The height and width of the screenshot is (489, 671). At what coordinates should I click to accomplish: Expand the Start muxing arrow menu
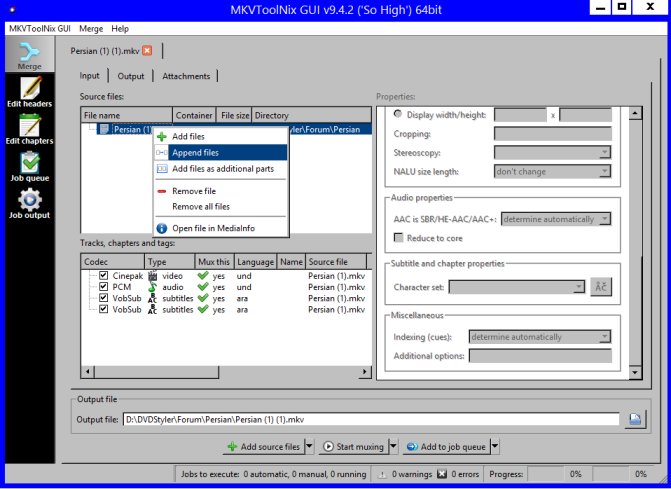[x=393, y=446]
